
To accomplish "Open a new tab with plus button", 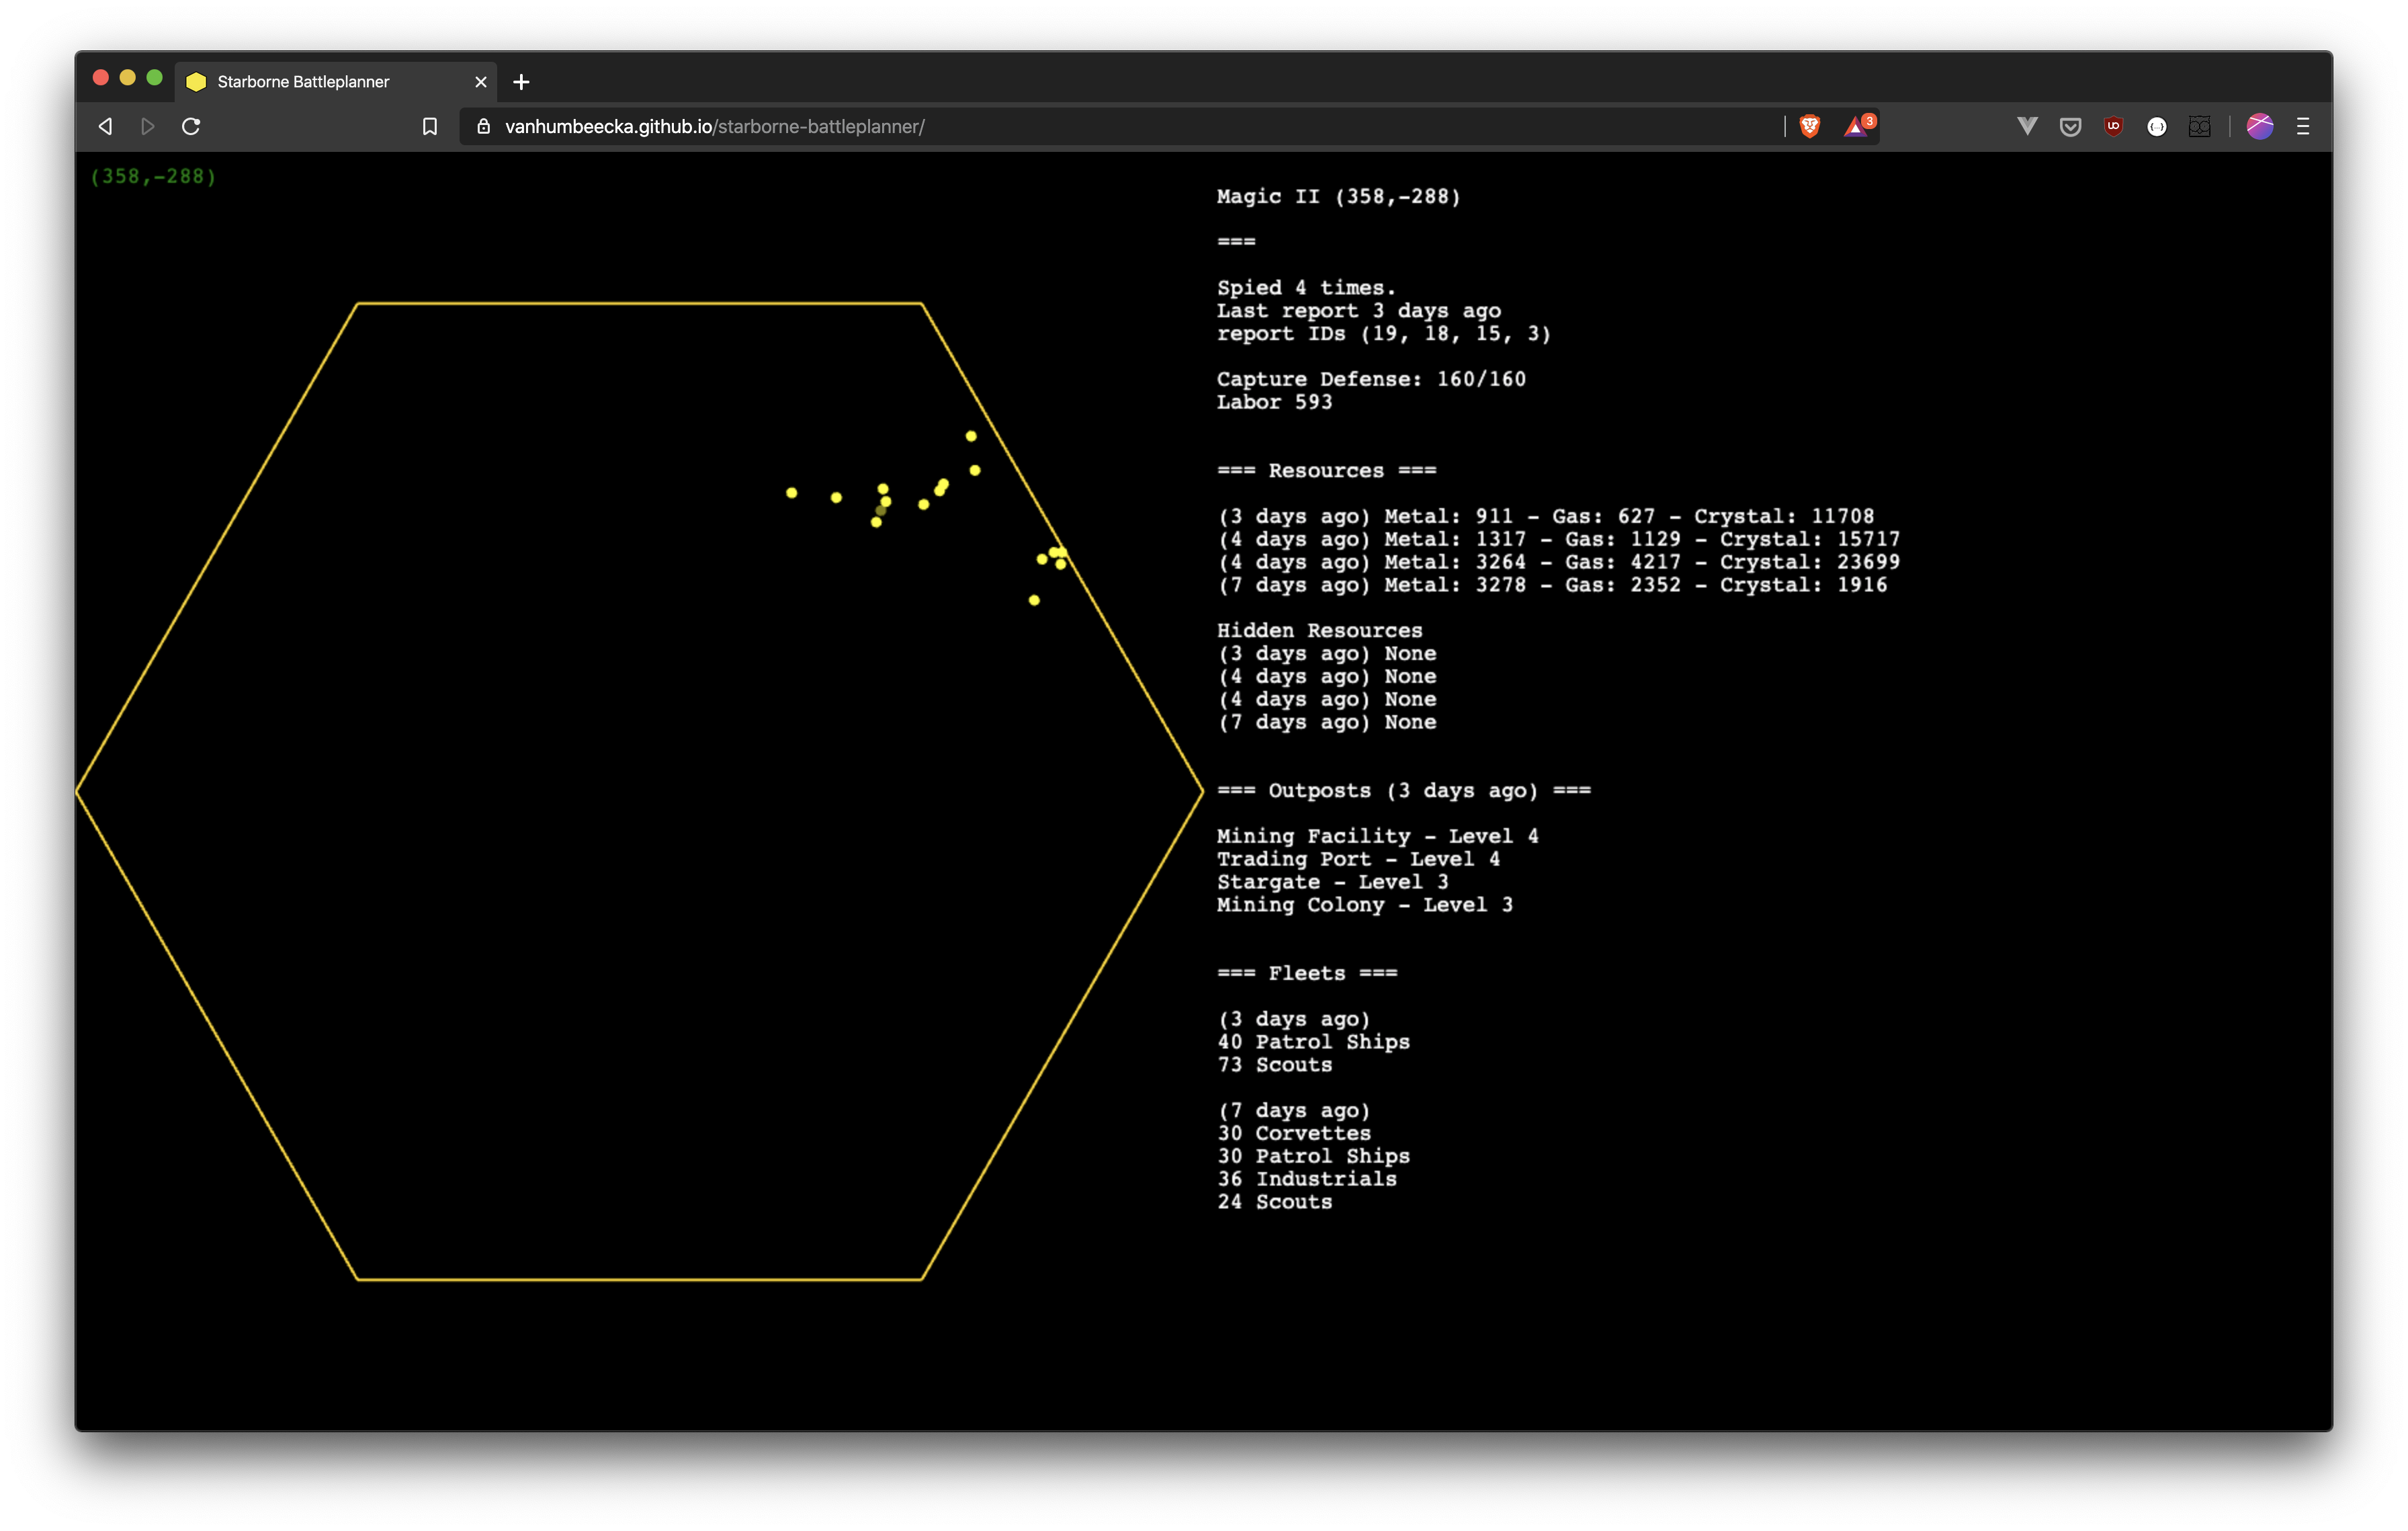I will (521, 82).
